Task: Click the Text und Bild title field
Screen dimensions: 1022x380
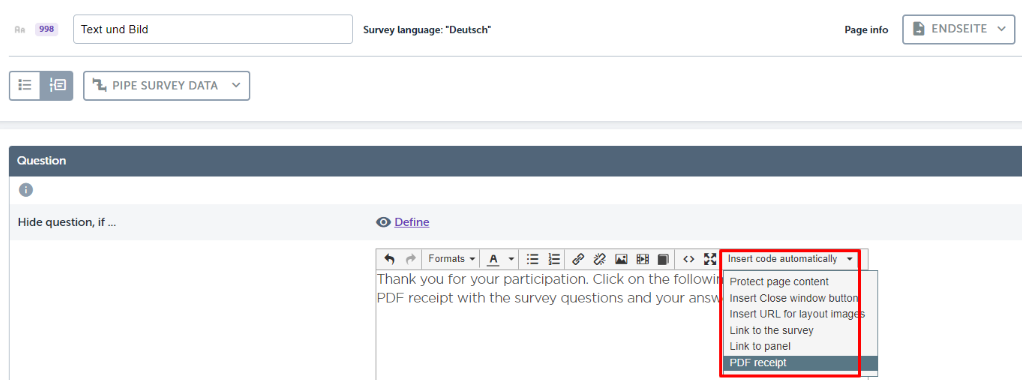Action: pos(213,29)
